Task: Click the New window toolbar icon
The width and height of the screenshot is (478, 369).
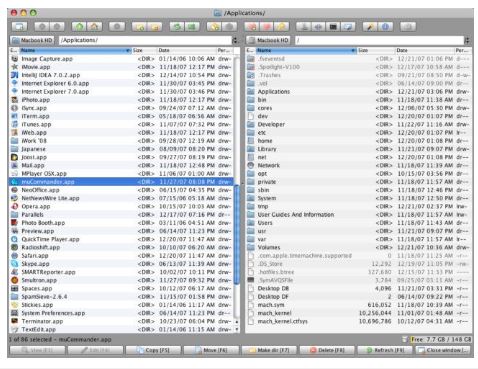Action: (20, 27)
